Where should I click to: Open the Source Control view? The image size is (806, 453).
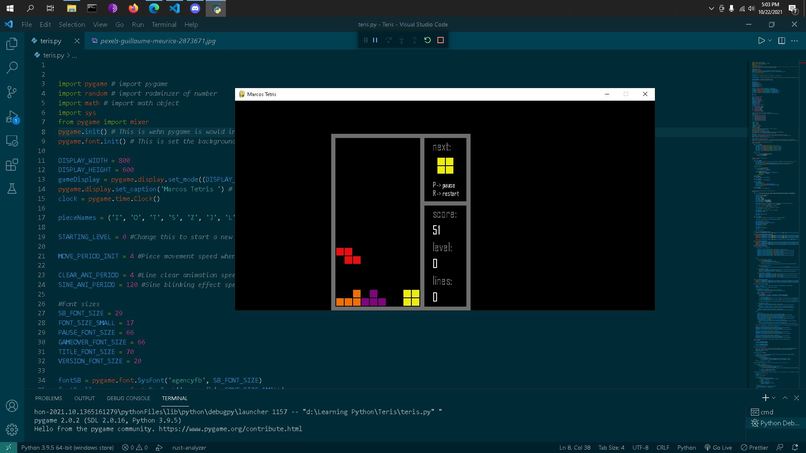(12, 92)
